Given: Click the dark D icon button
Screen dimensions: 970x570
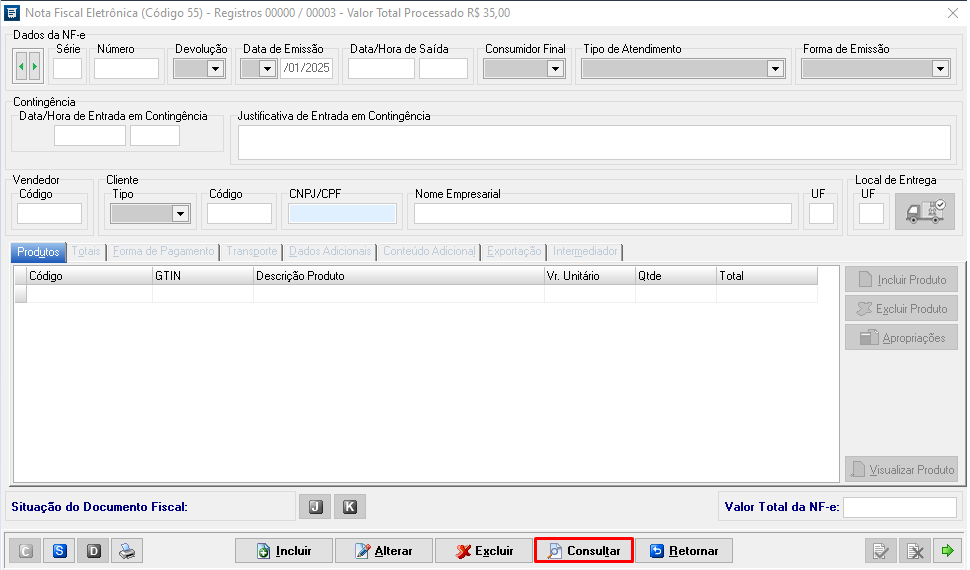Looking at the screenshot, I should coord(93,551).
